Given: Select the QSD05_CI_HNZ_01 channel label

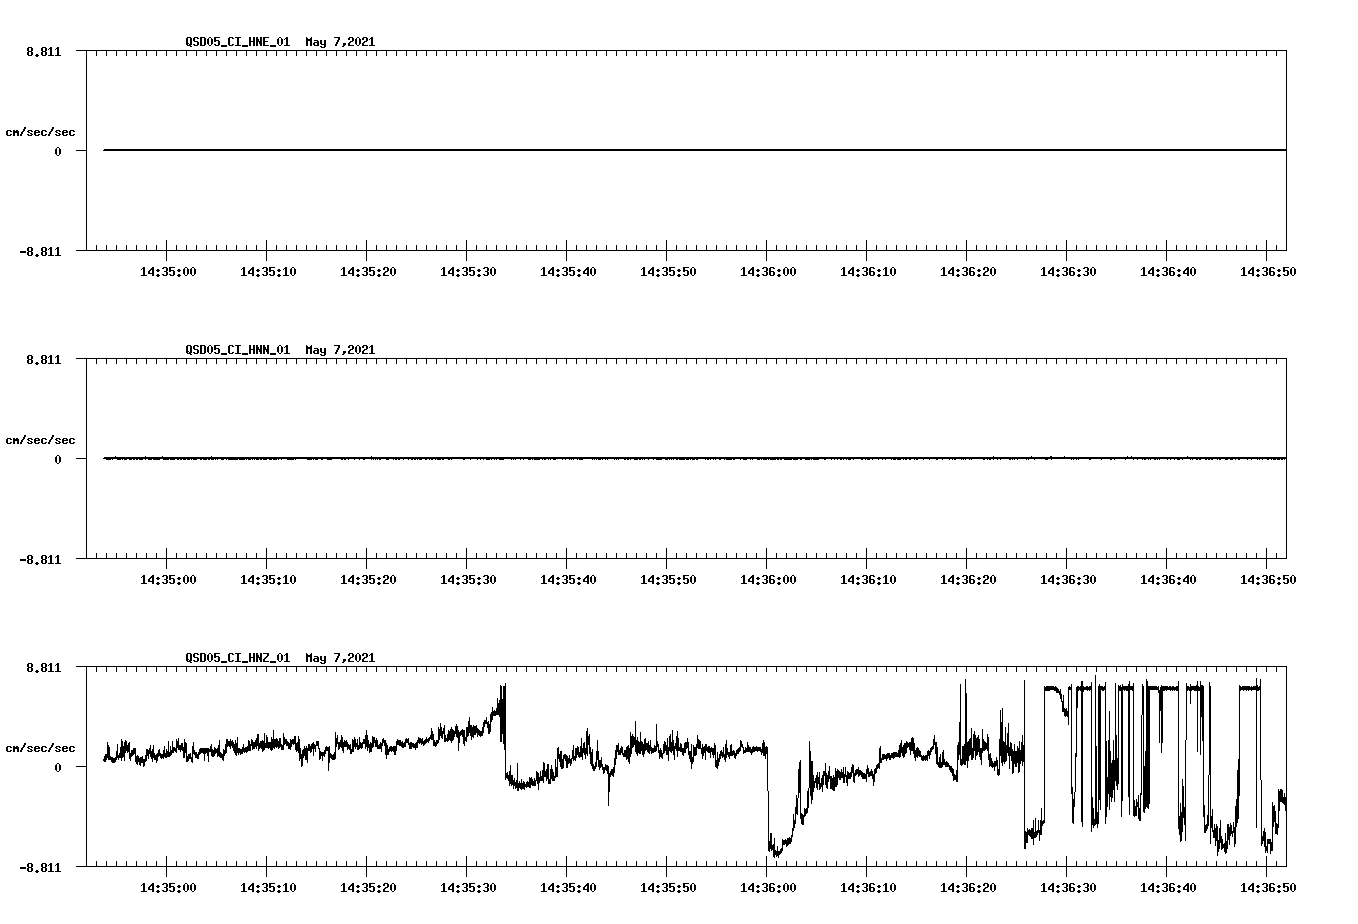Looking at the screenshot, I should click(240, 658).
